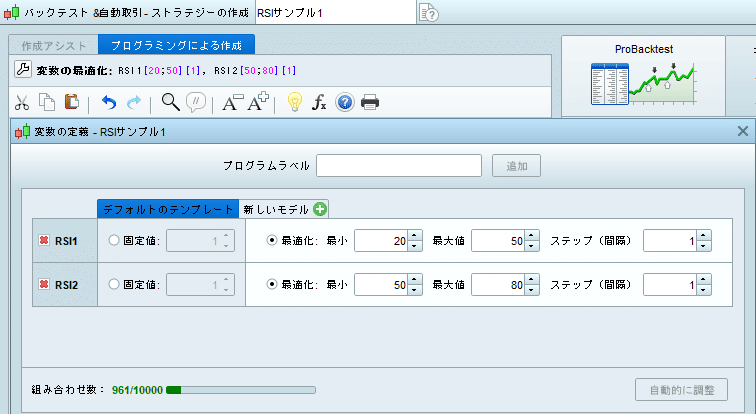Delete variable RSI2 with red X
The height and width of the screenshot is (414, 756).
click(x=44, y=284)
